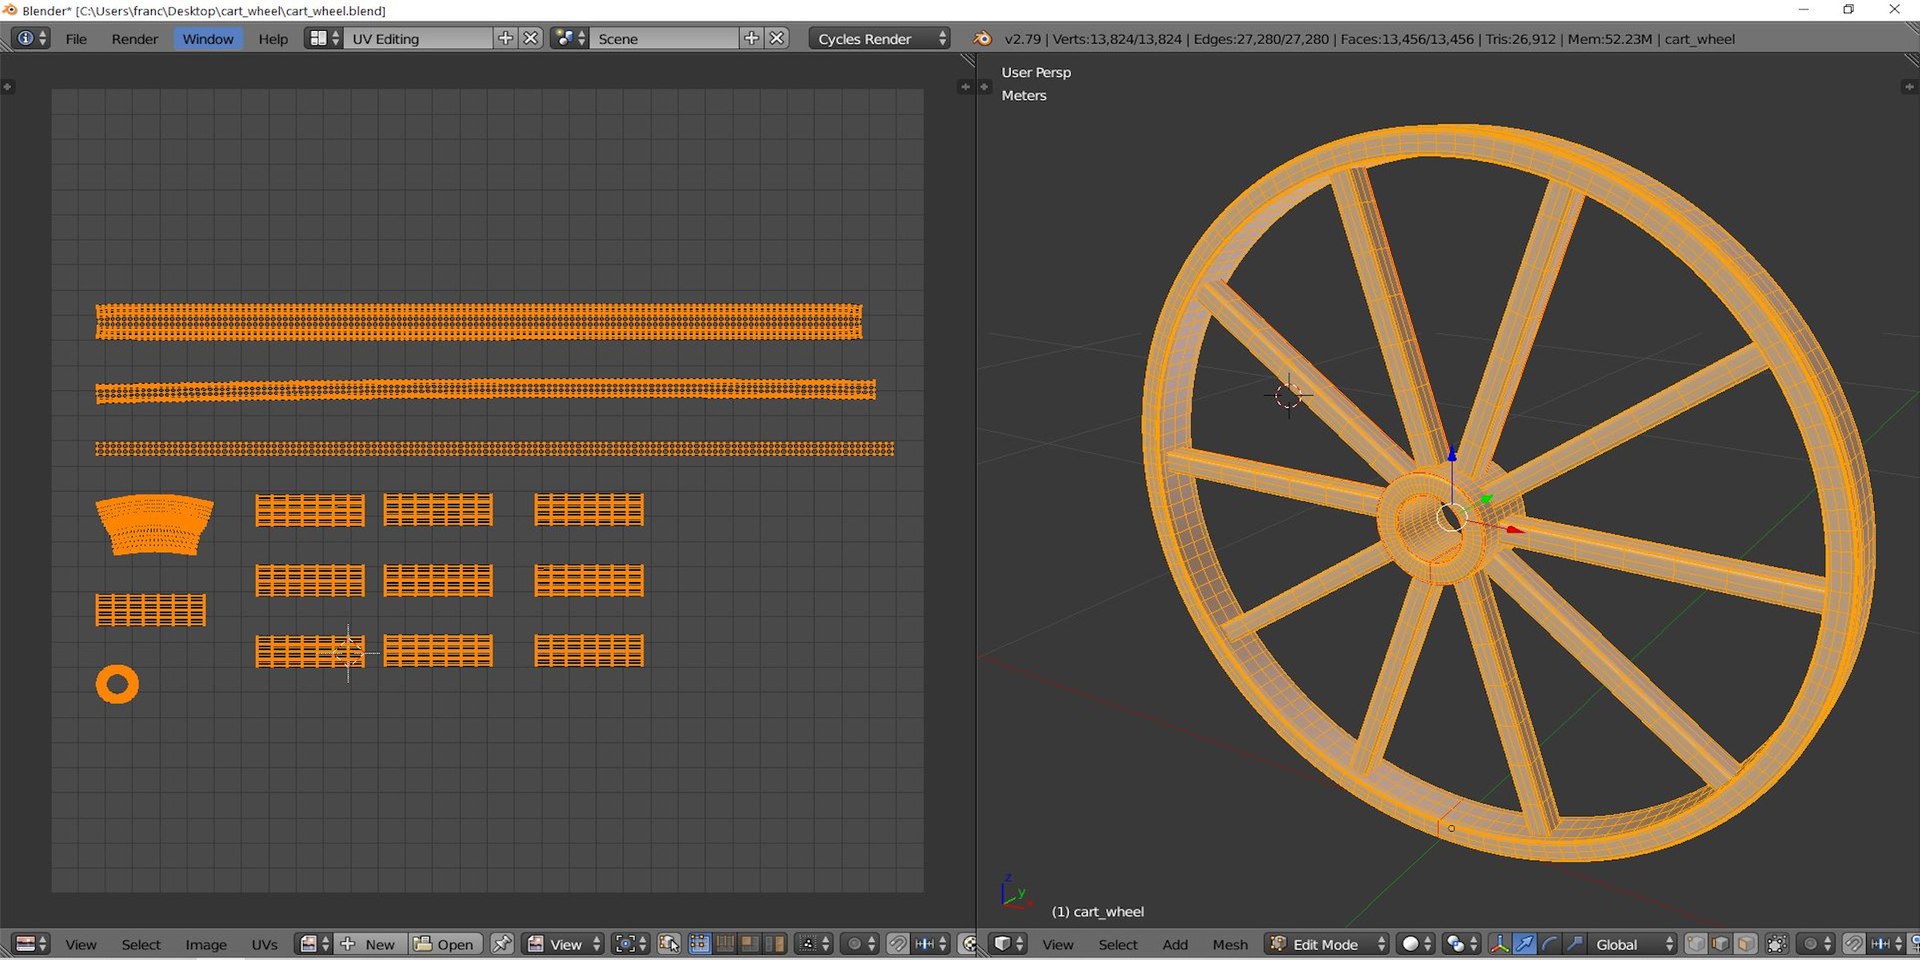The image size is (1920, 960).
Task: Open the Help menu
Action: (273, 38)
